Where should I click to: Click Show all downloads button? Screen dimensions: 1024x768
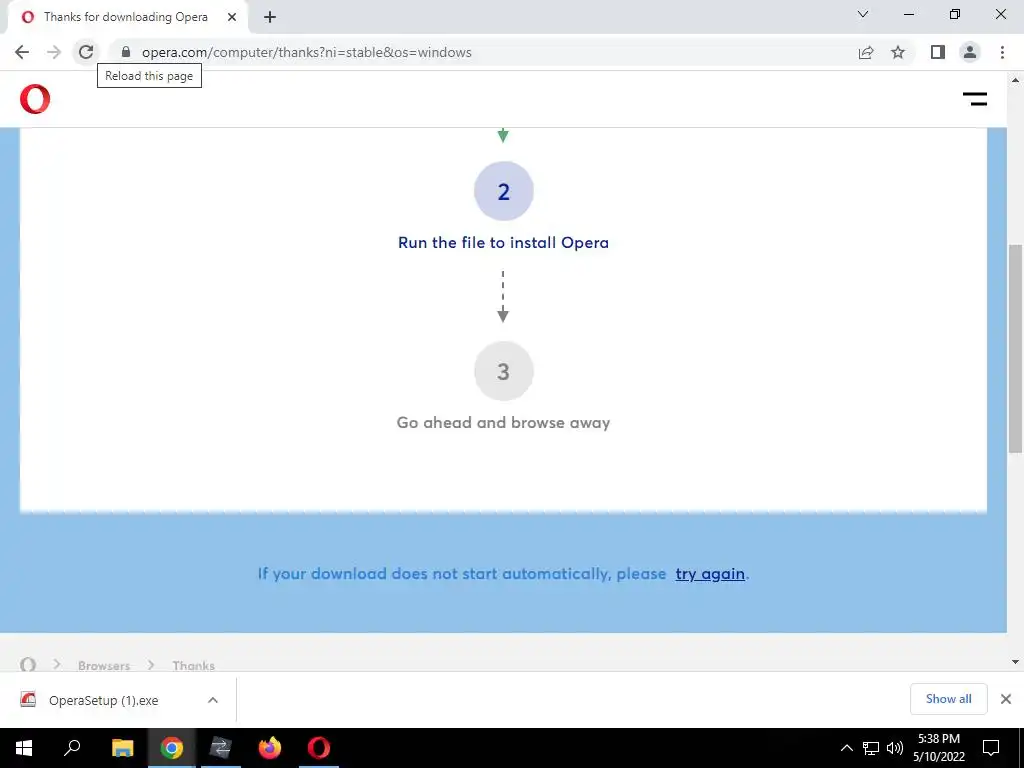coord(948,699)
